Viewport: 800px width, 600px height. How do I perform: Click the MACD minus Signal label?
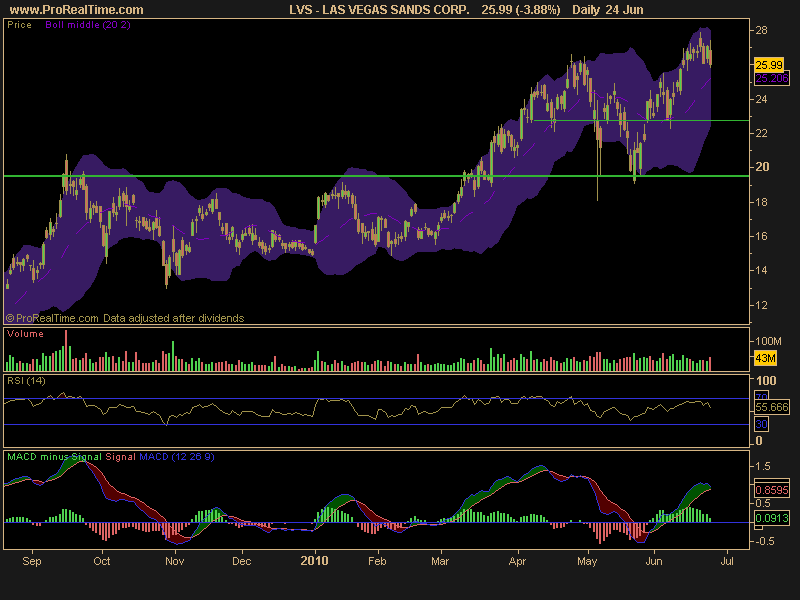pyautogui.click(x=55, y=457)
